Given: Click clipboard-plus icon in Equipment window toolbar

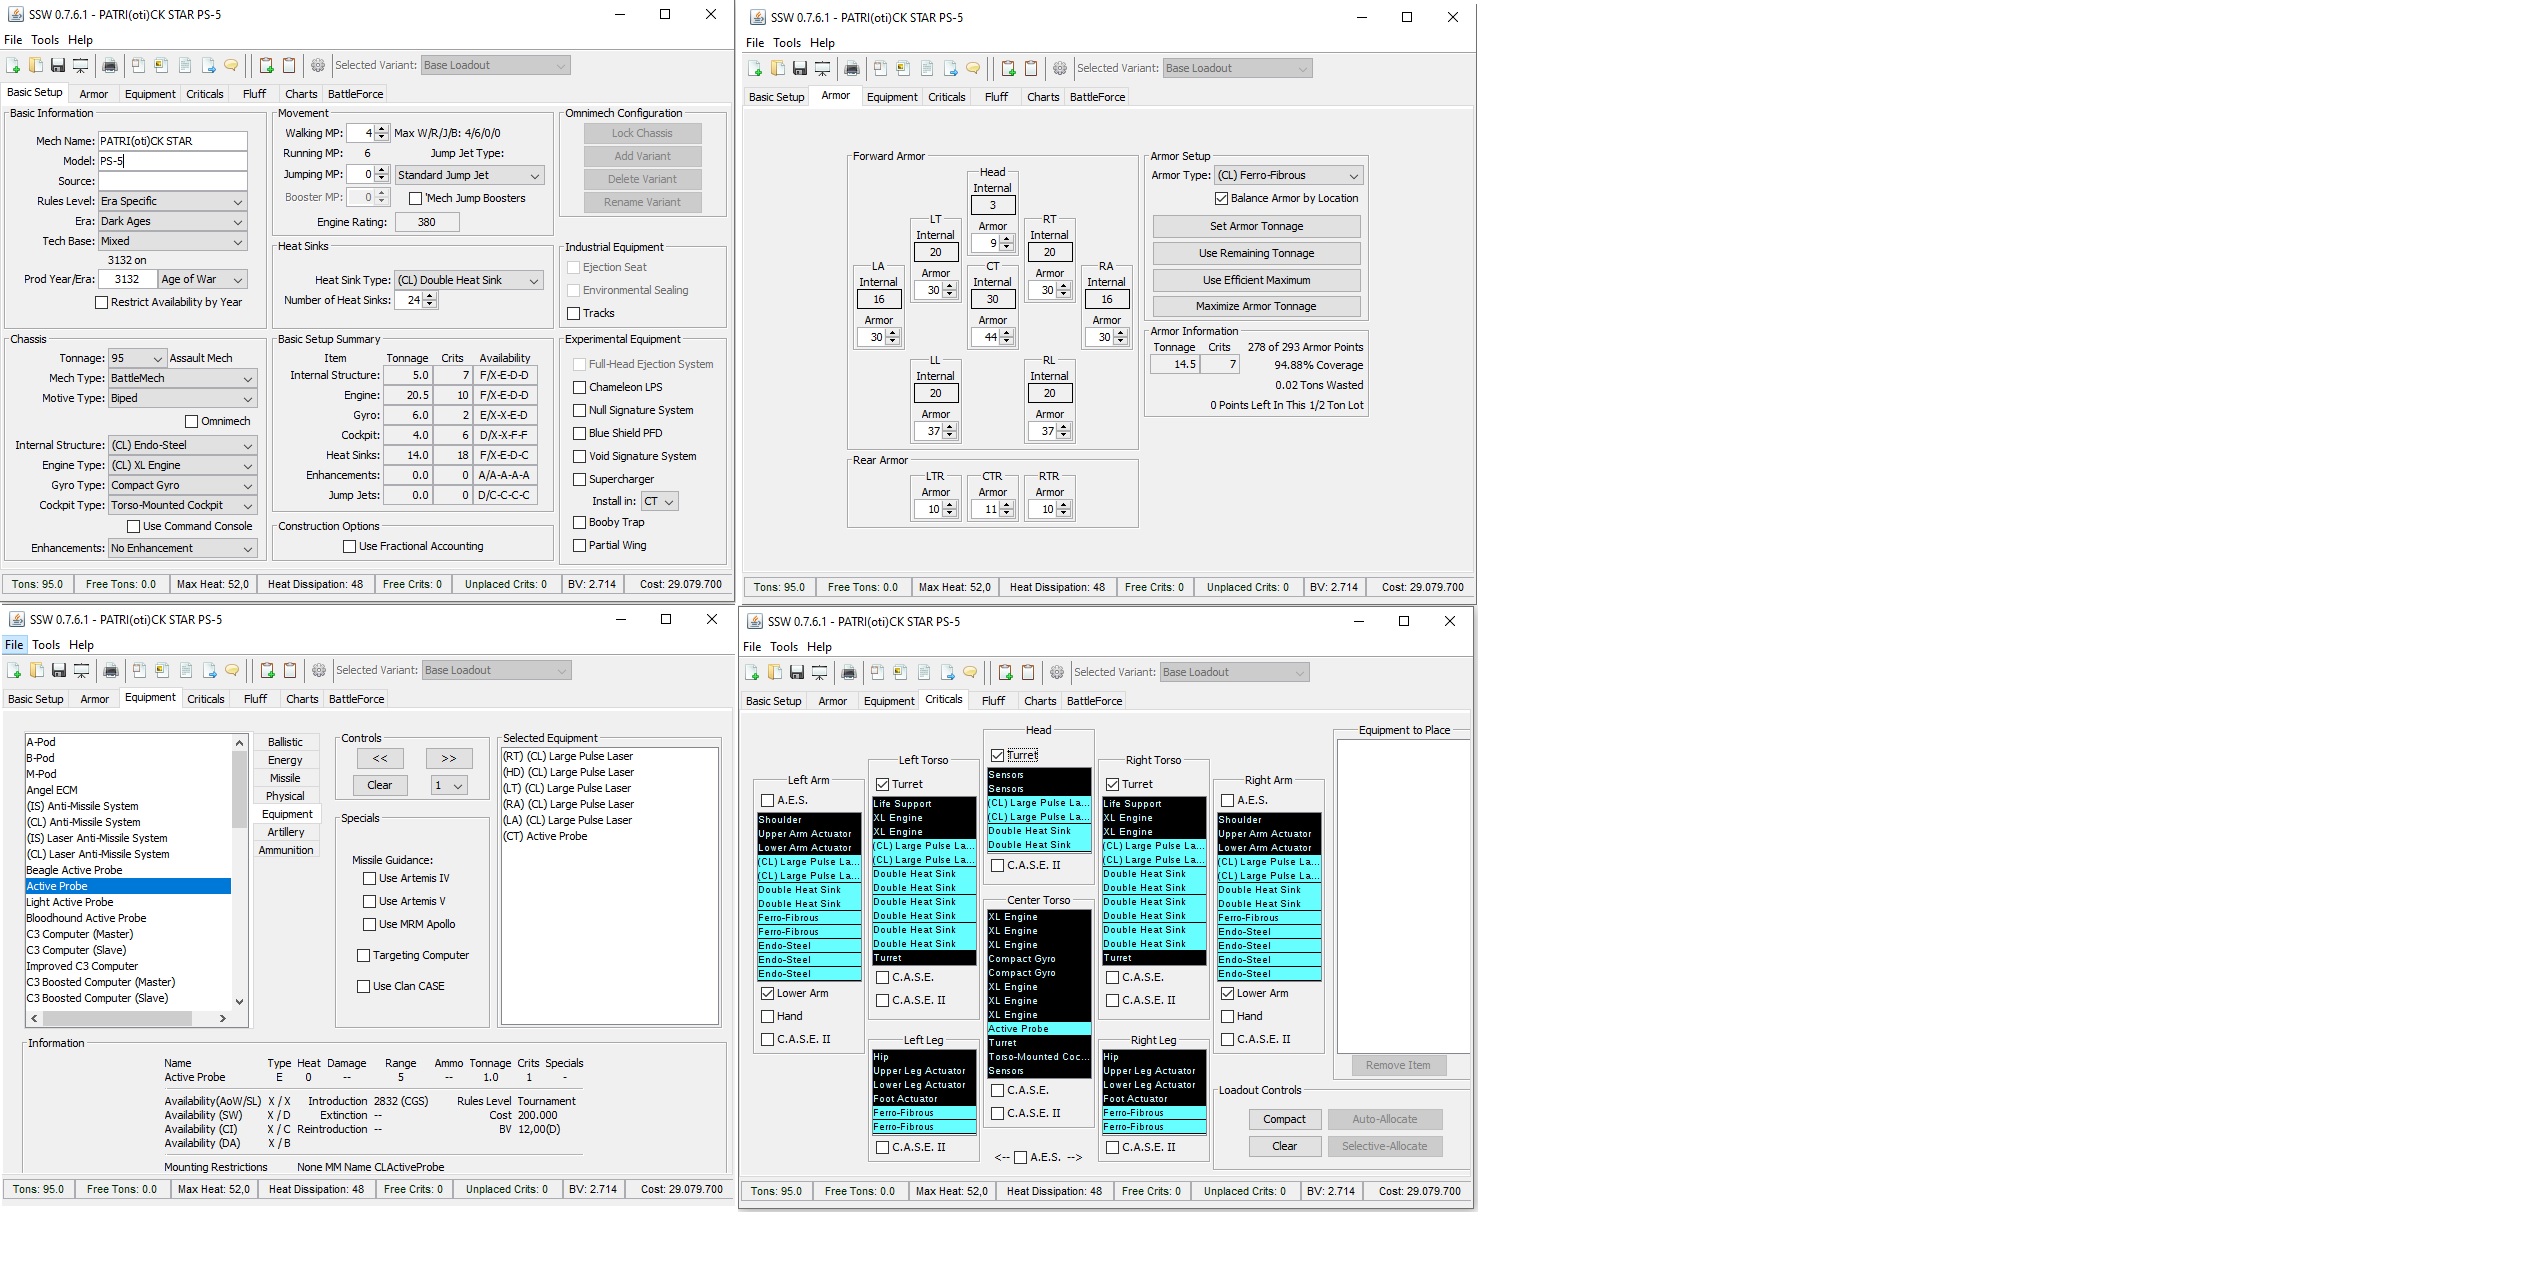Looking at the screenshot, I should tap(267, 671).
